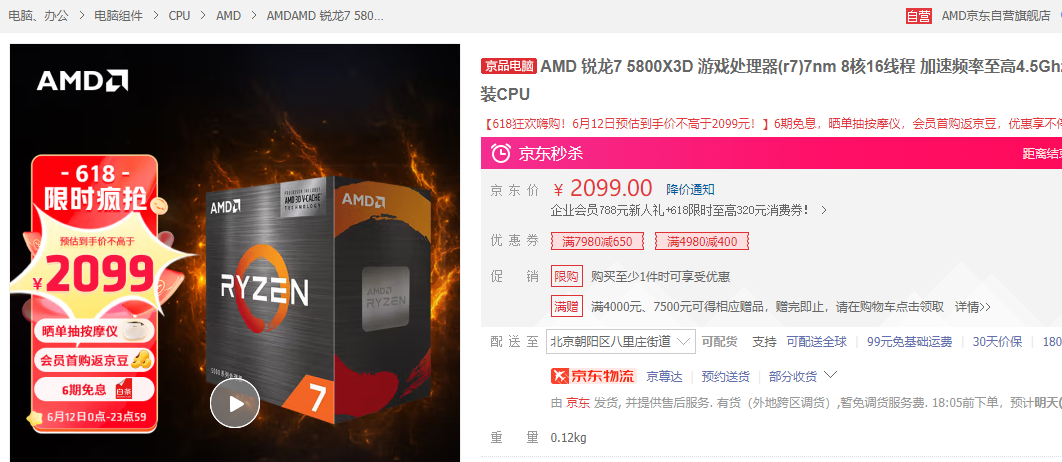Claim the 满4980减400 coupon
This screenshot has height=462, width=1062.
pos(702,241)
